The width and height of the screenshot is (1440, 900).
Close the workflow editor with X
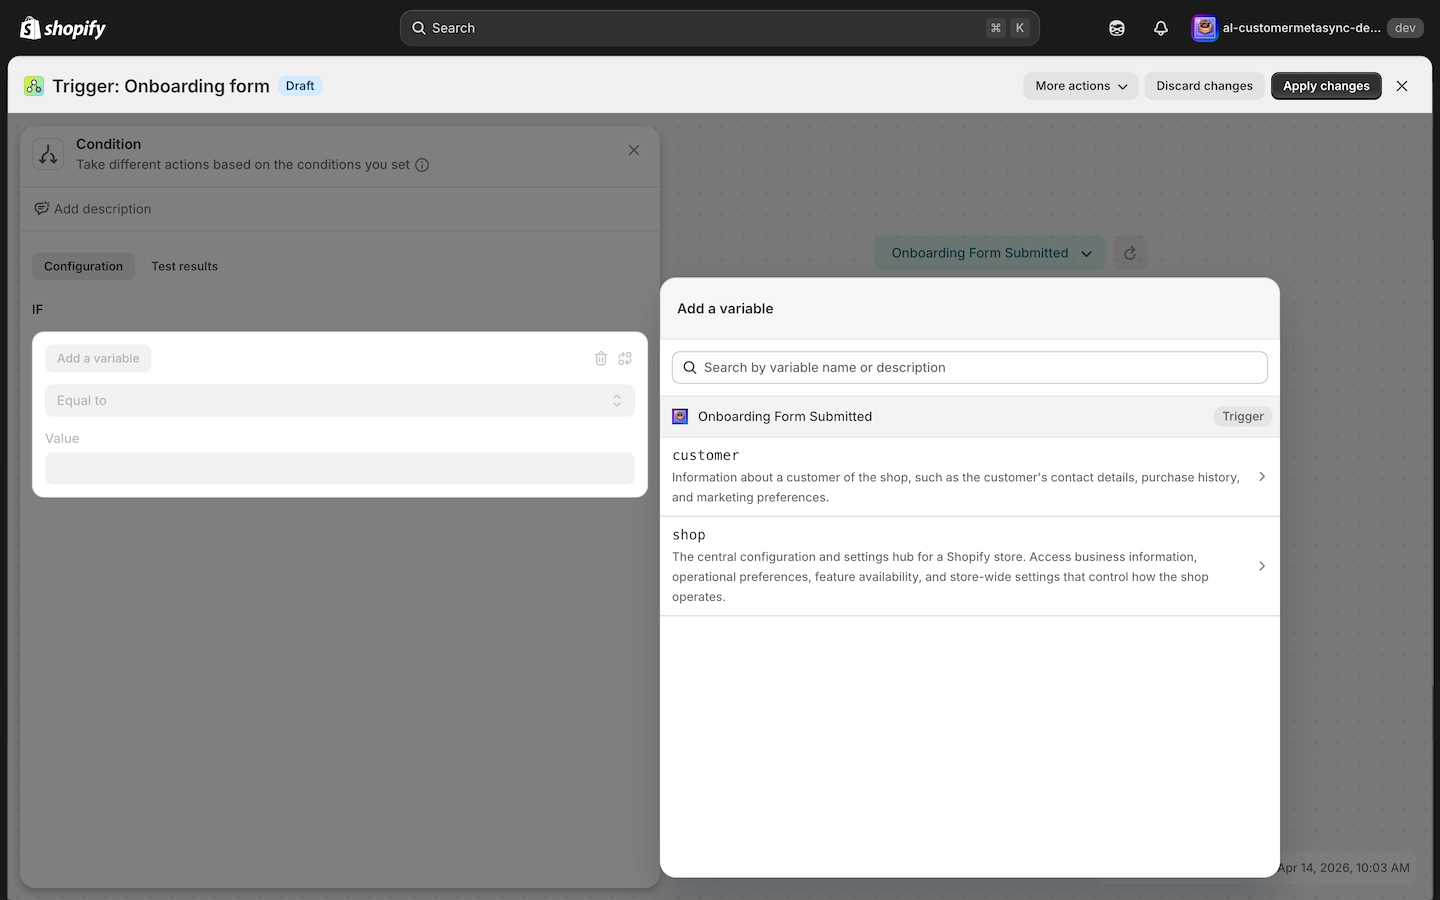(x=1402, y=86)
